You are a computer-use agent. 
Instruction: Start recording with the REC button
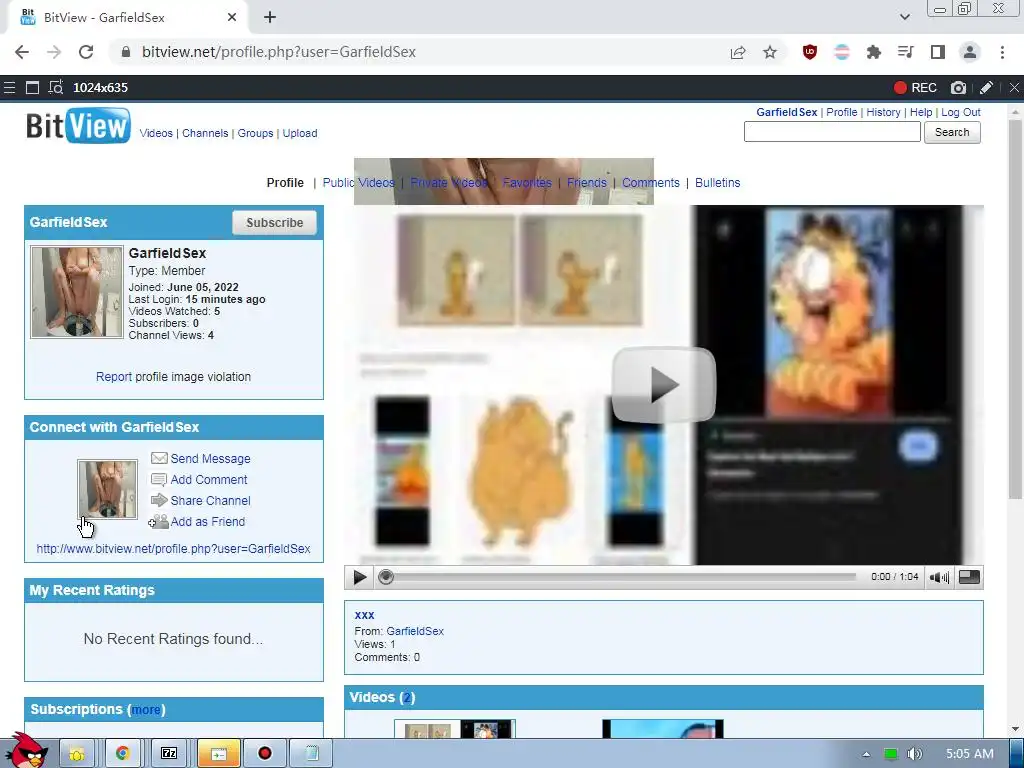pyautogui.click(x=915, y=88)
